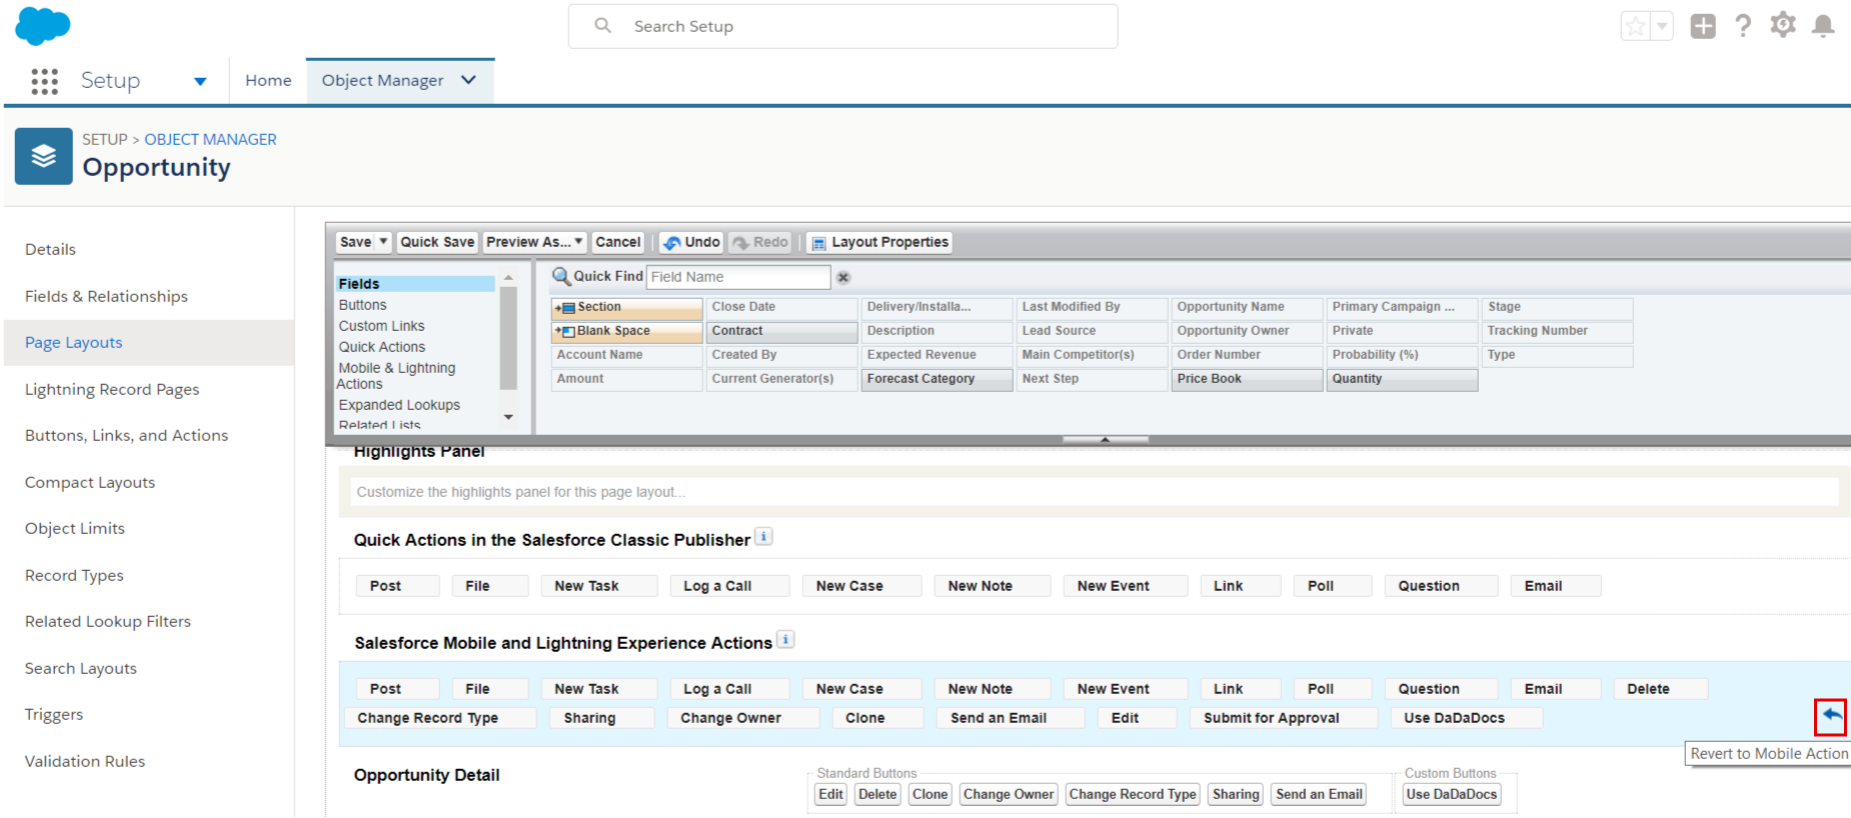Open Lightning Record Pages in the sidebar
This screenshot has width=1851, height=818.
click(x=112, y=389)
